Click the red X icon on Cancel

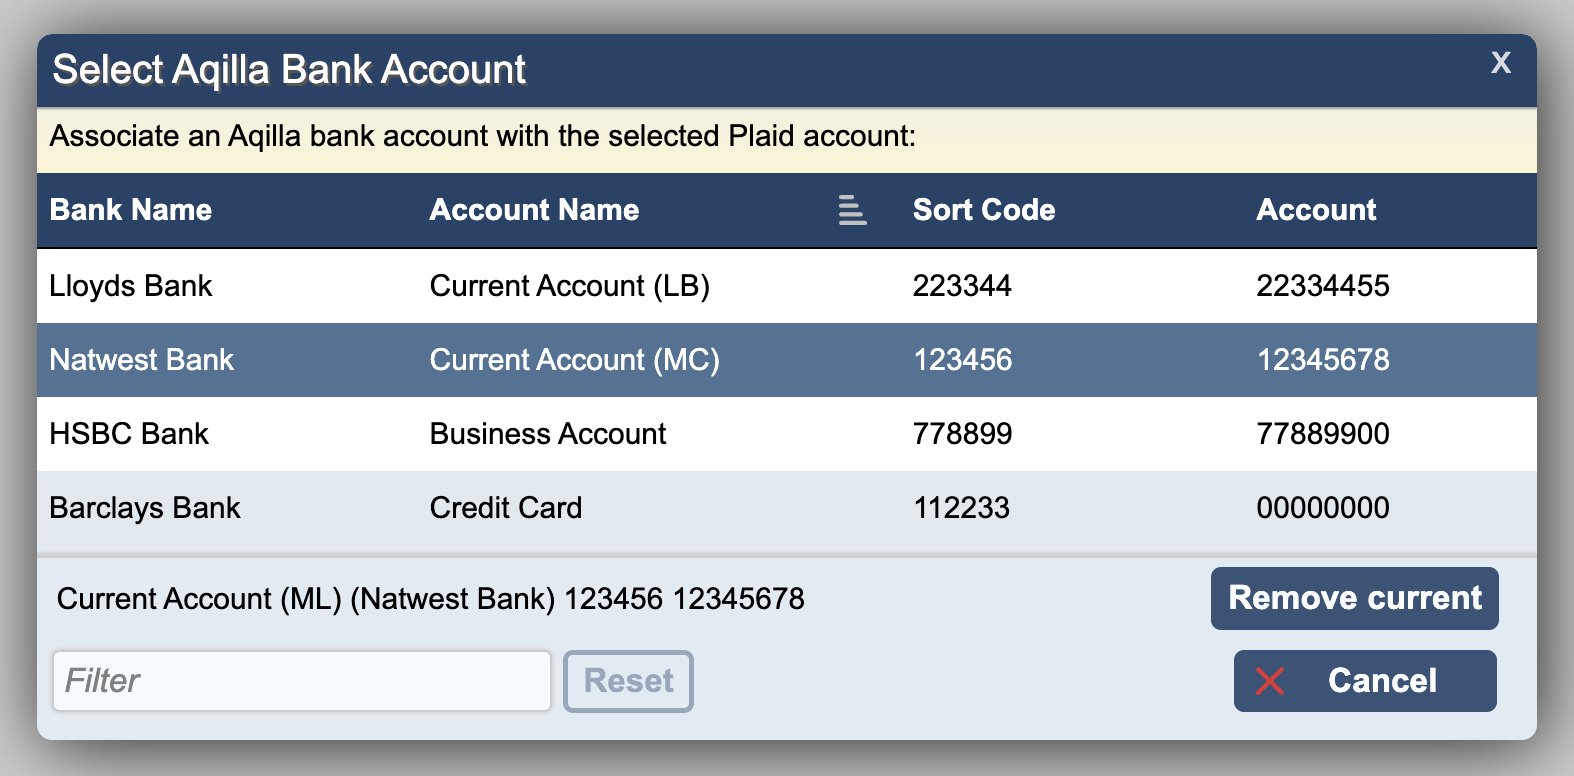(x=1270, y=681)
